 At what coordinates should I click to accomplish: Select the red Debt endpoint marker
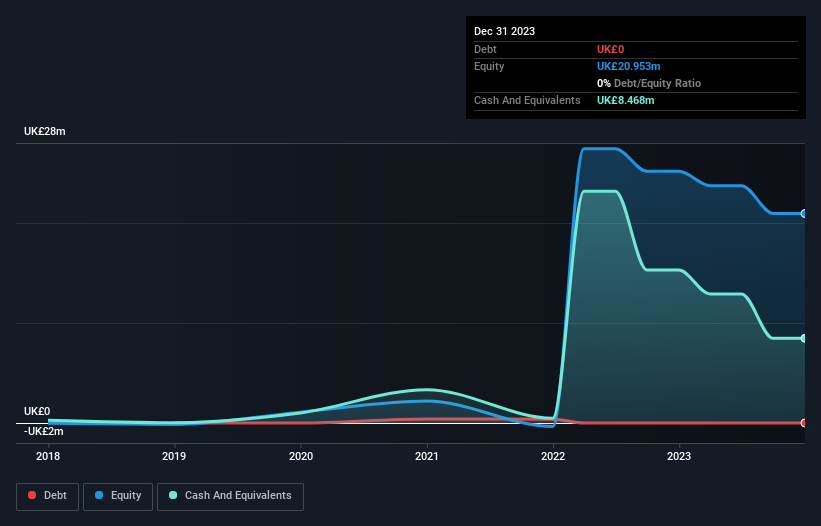pyautogui.click(x=804, y=423)
